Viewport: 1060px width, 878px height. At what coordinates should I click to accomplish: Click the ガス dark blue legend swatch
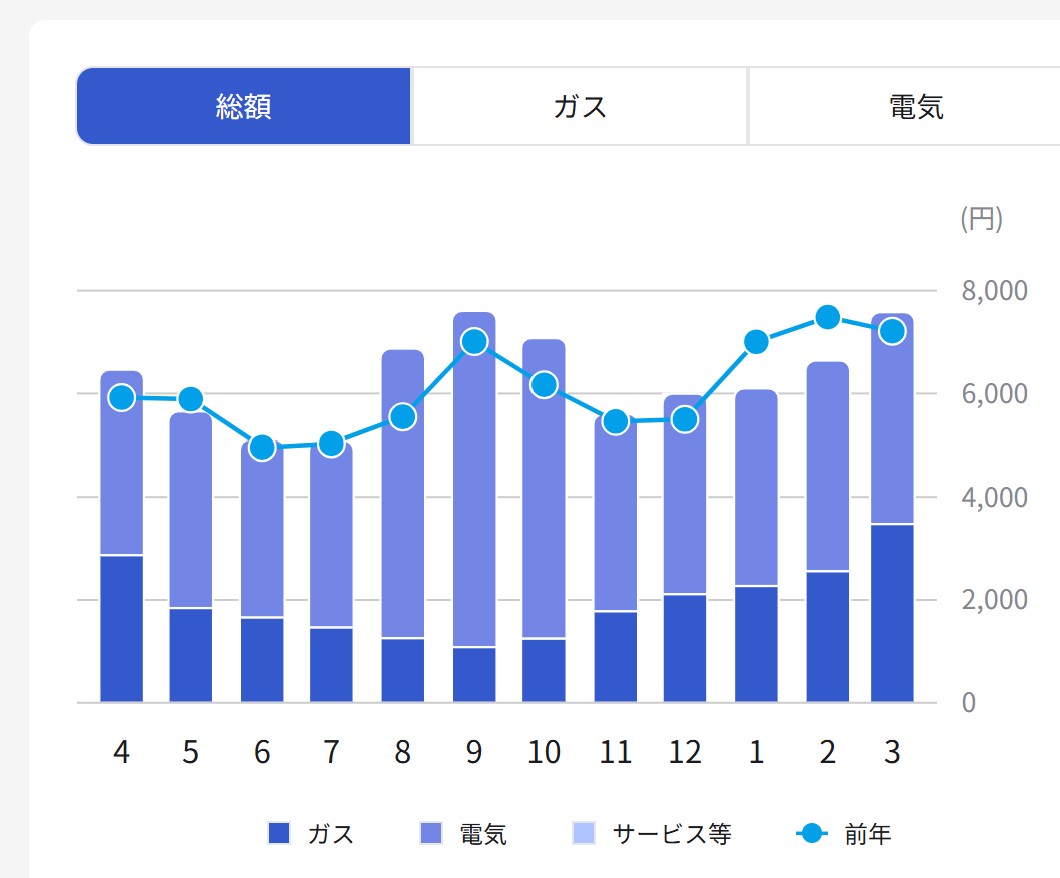[x=279, y=833]
